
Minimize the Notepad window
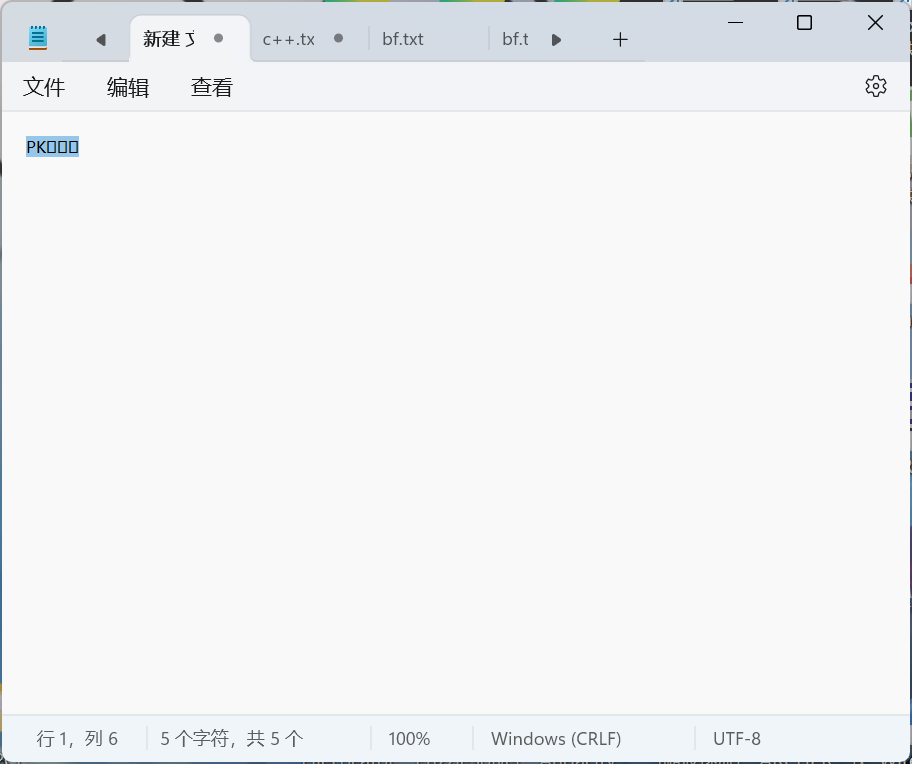pos(736,23)
